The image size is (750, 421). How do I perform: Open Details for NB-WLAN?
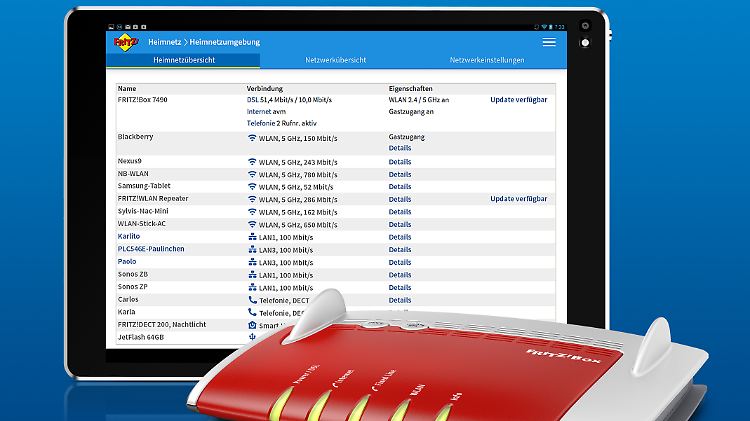pyautogui.click(x=400, y=174)
